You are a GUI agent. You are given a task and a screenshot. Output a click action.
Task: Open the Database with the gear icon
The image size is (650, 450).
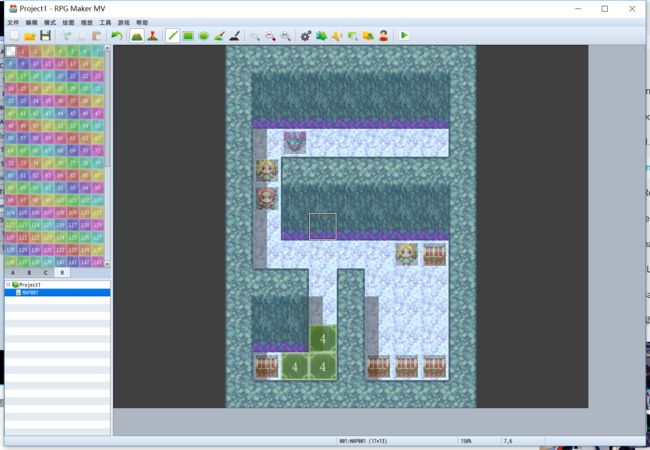[306, 36]
